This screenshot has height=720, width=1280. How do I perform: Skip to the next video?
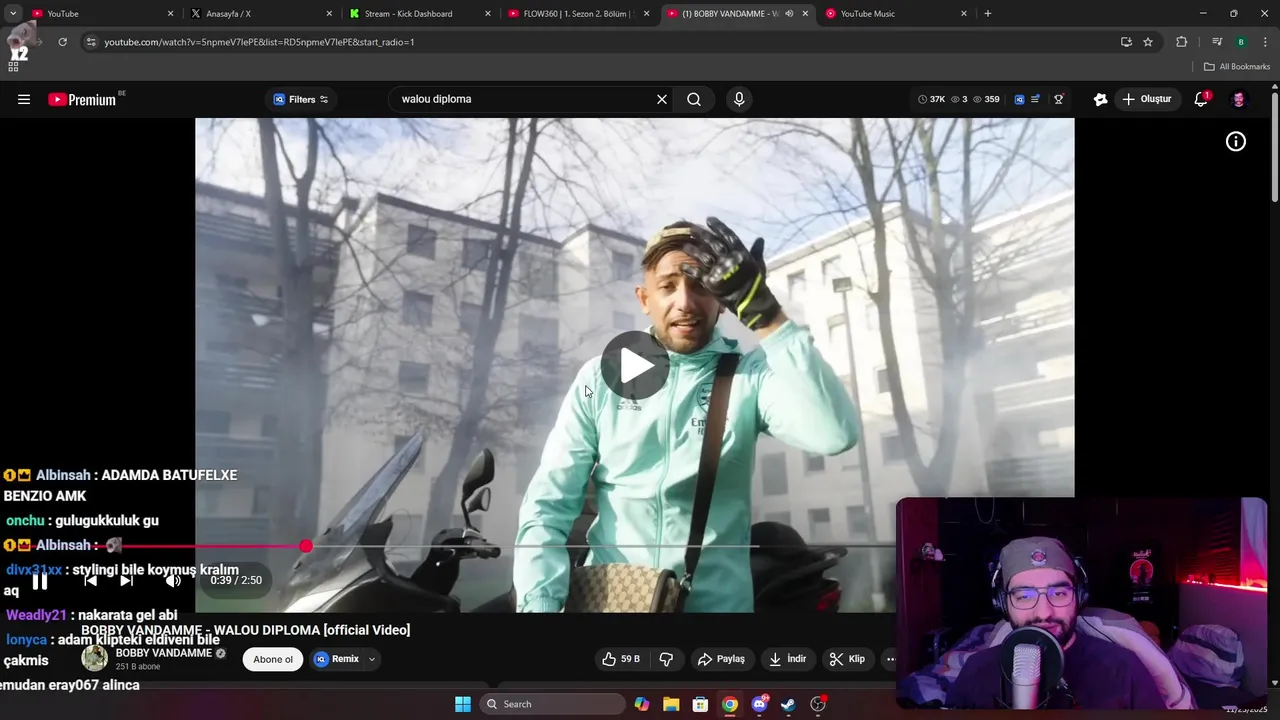(126, 581)
